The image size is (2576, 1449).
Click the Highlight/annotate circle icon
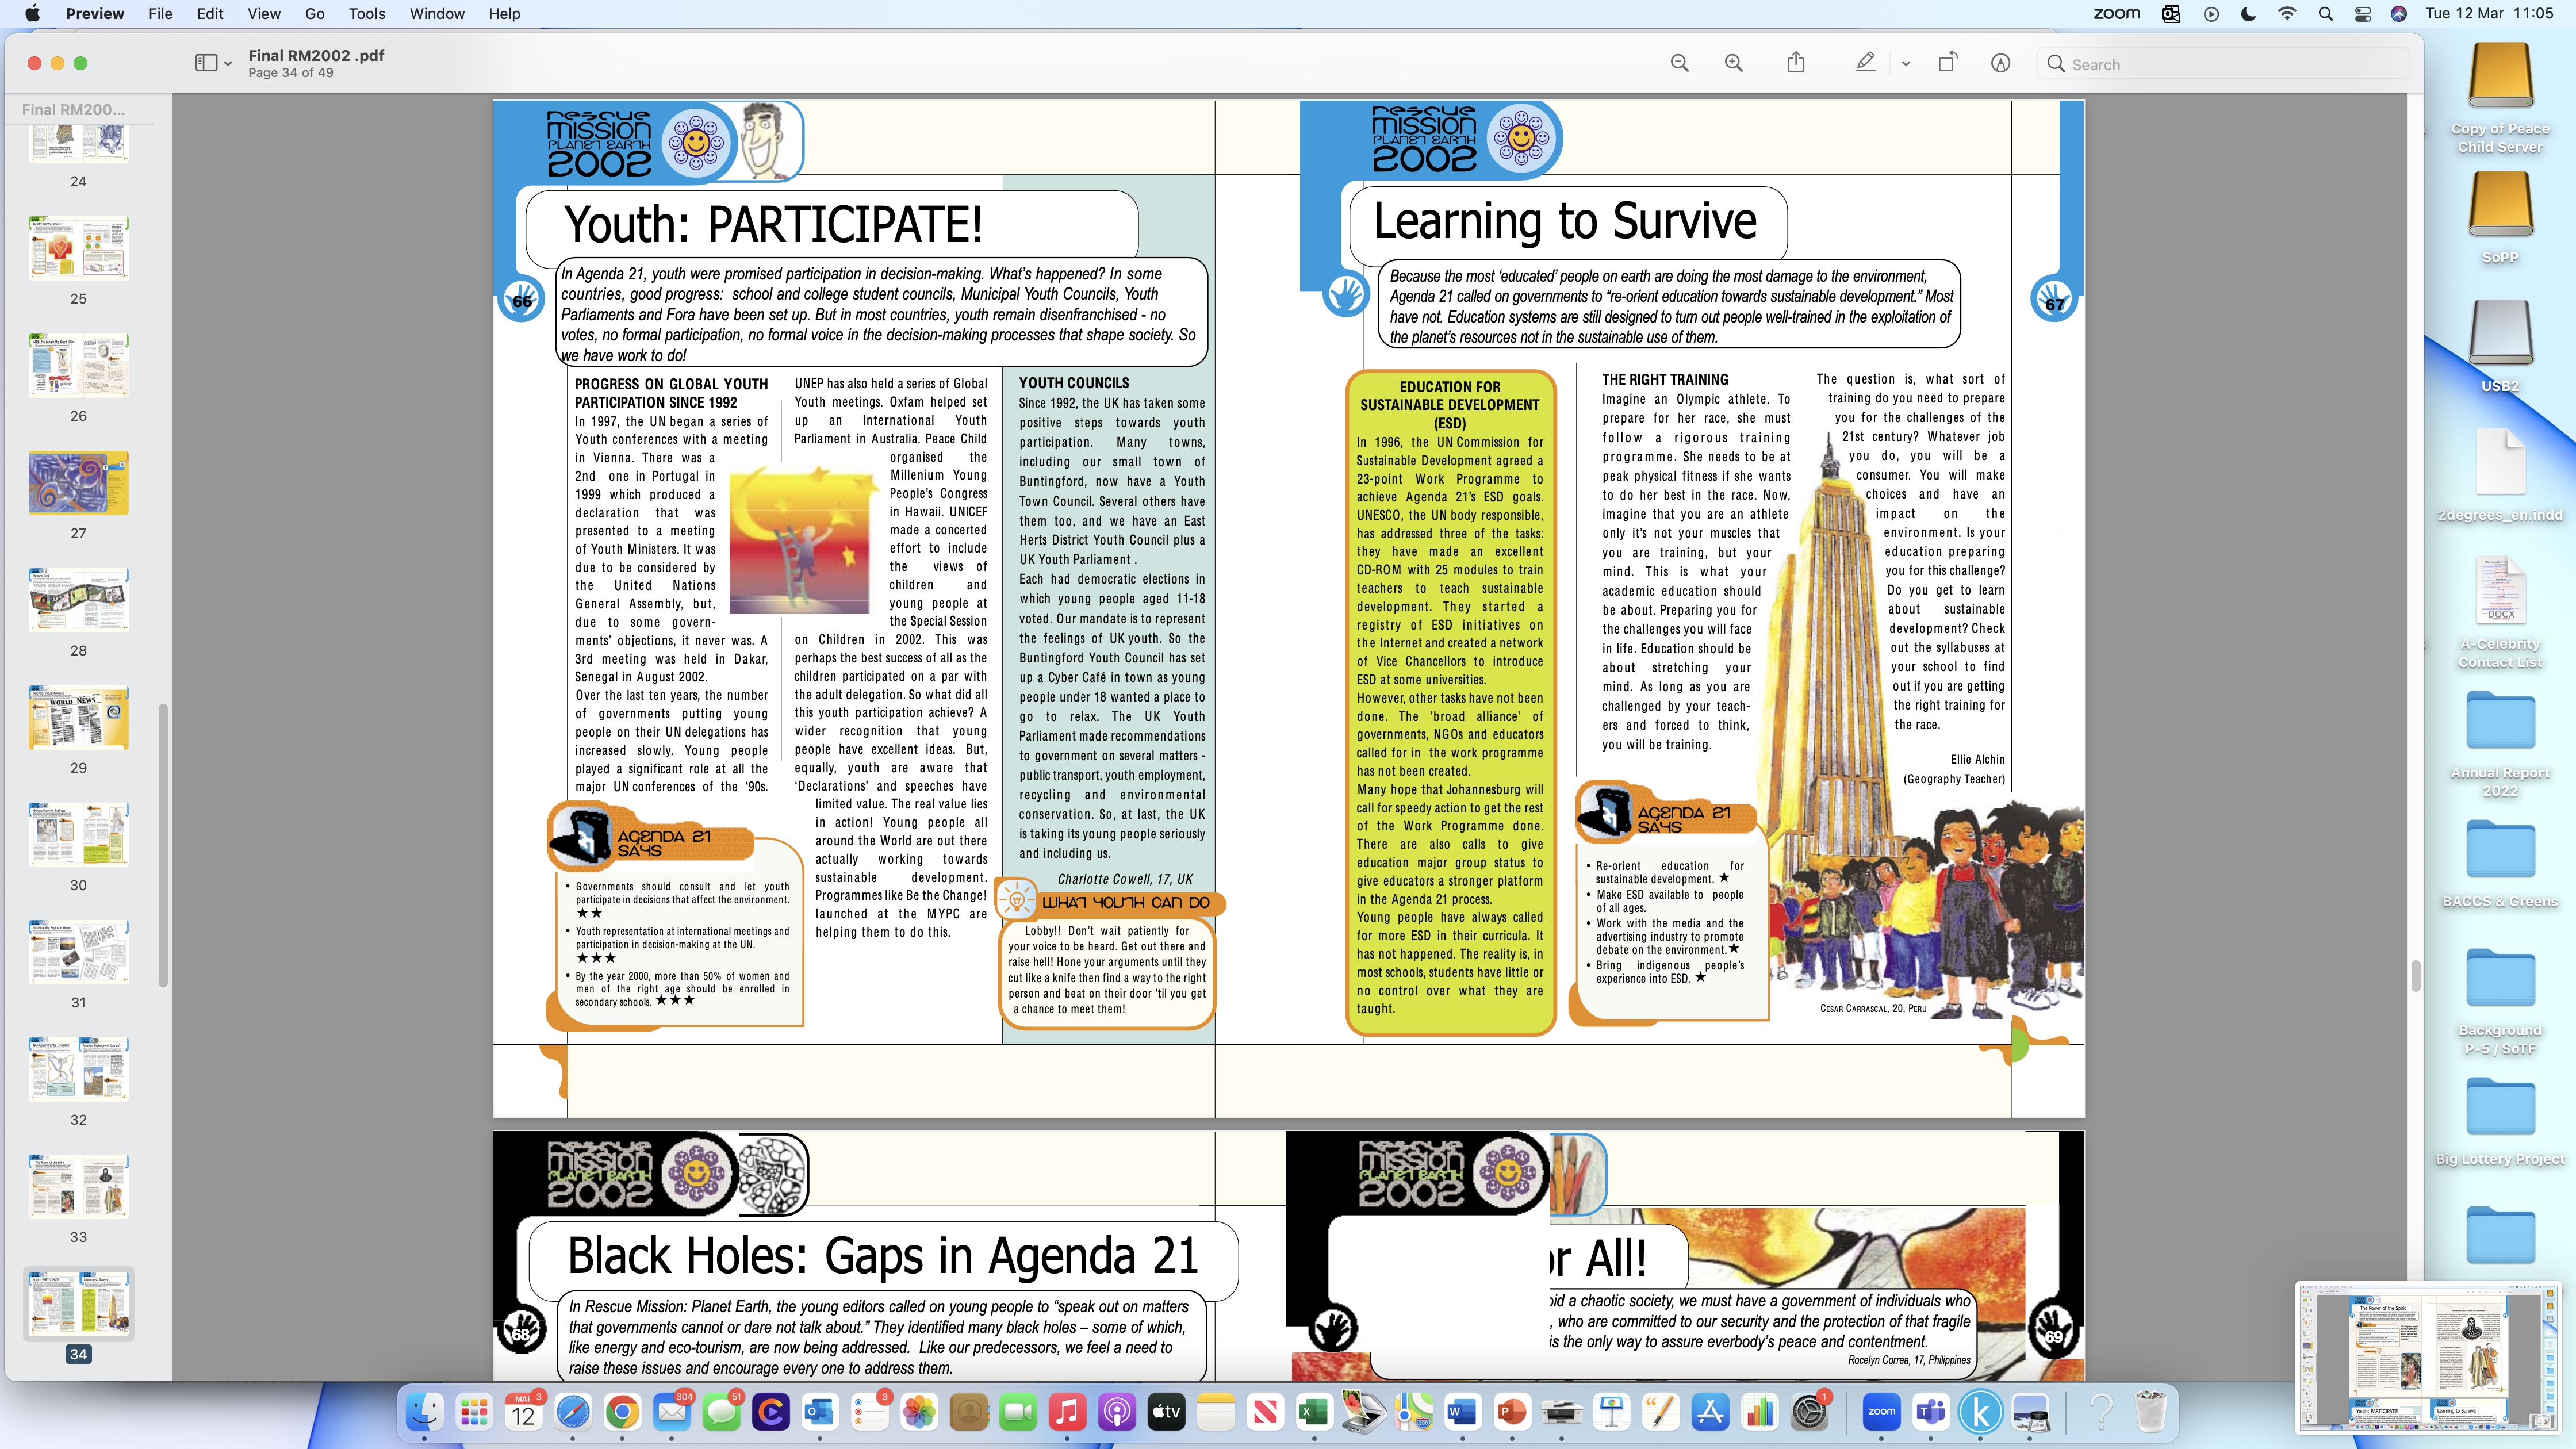(2000, 63)
